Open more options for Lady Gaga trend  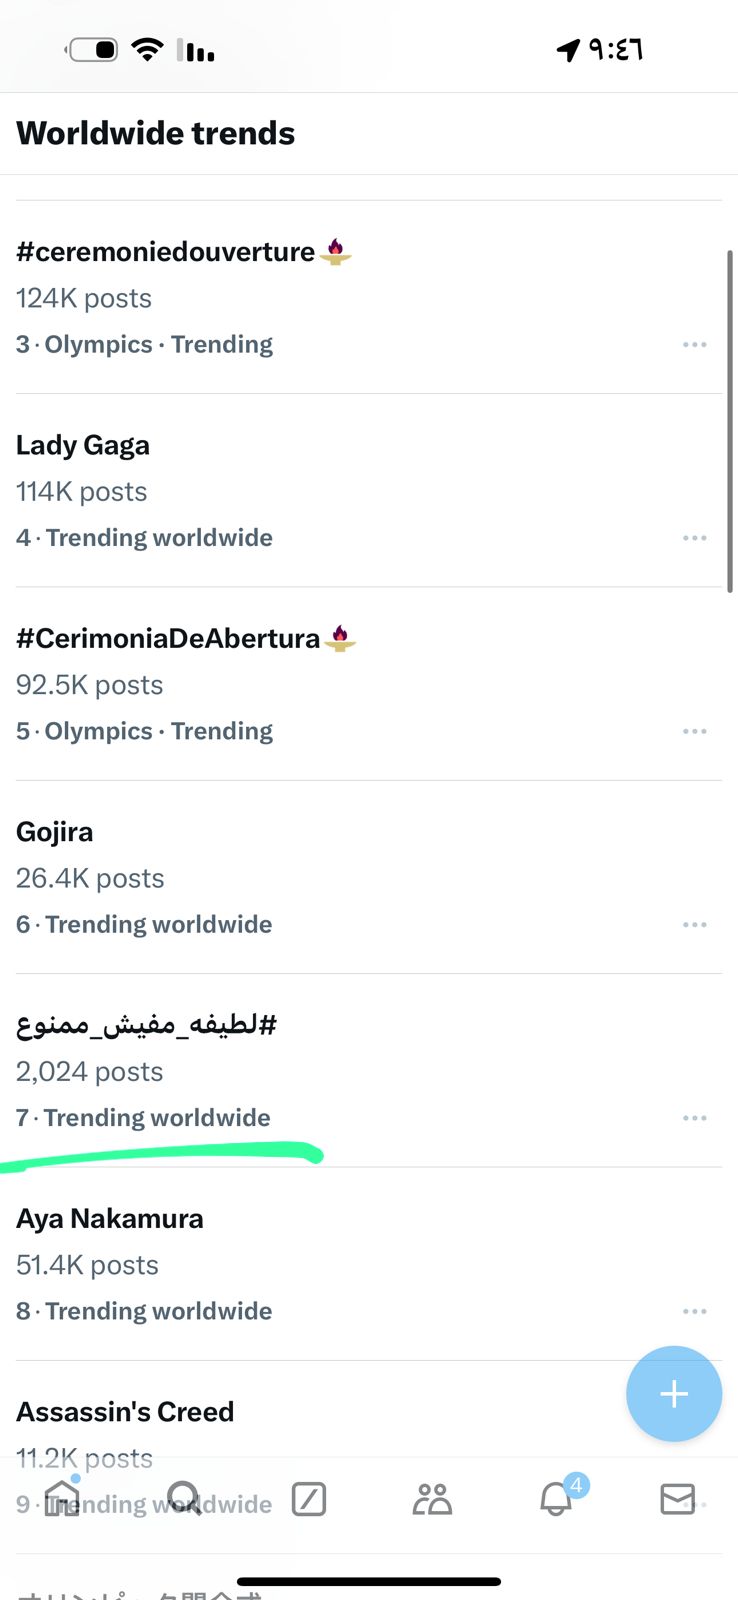(x=694, y=538)
